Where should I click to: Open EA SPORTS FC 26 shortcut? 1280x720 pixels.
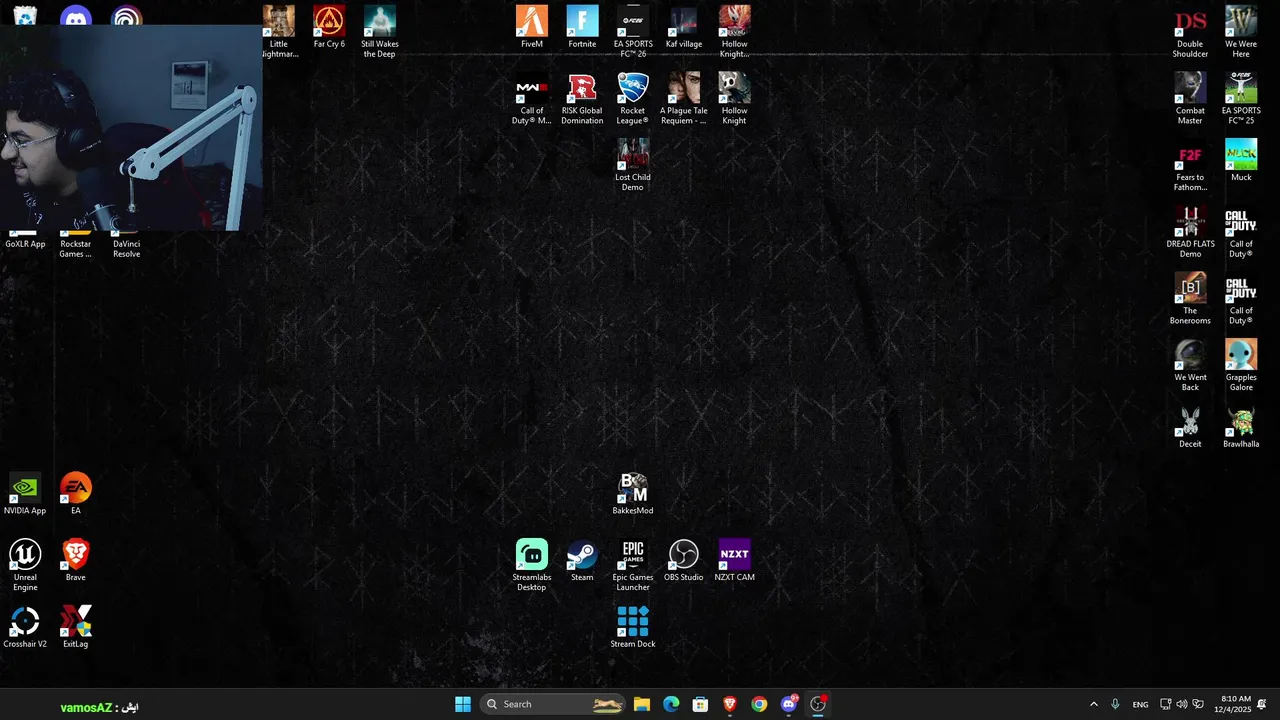pos(633,32)
